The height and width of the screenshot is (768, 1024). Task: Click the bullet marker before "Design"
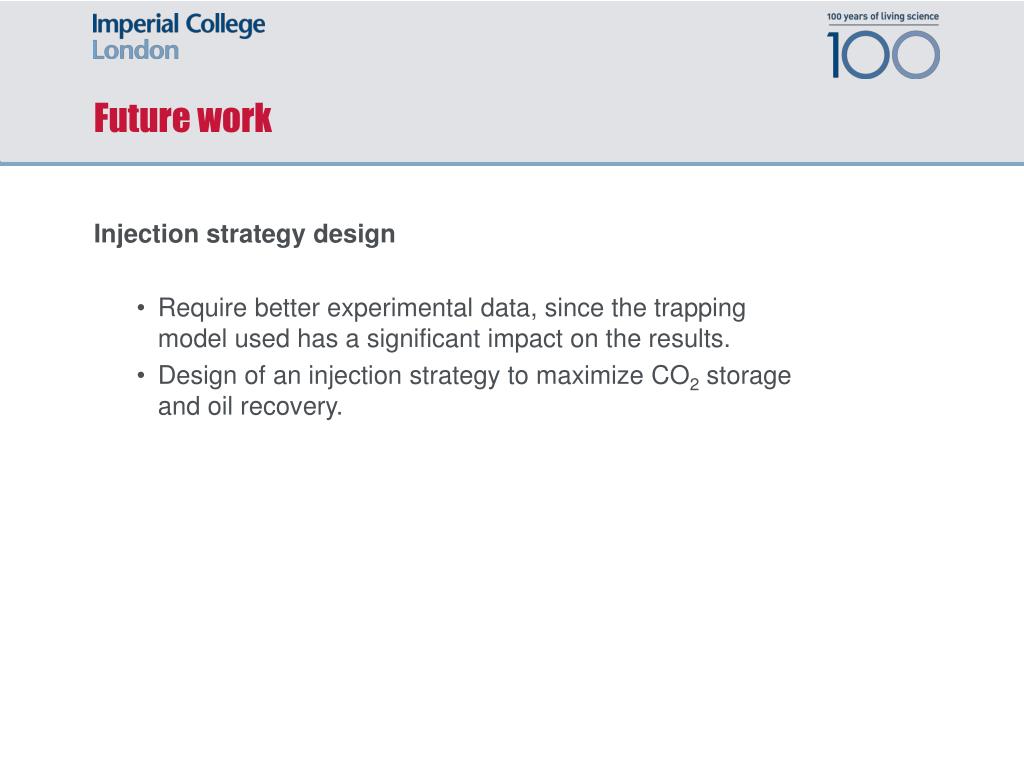click(141, 376)
